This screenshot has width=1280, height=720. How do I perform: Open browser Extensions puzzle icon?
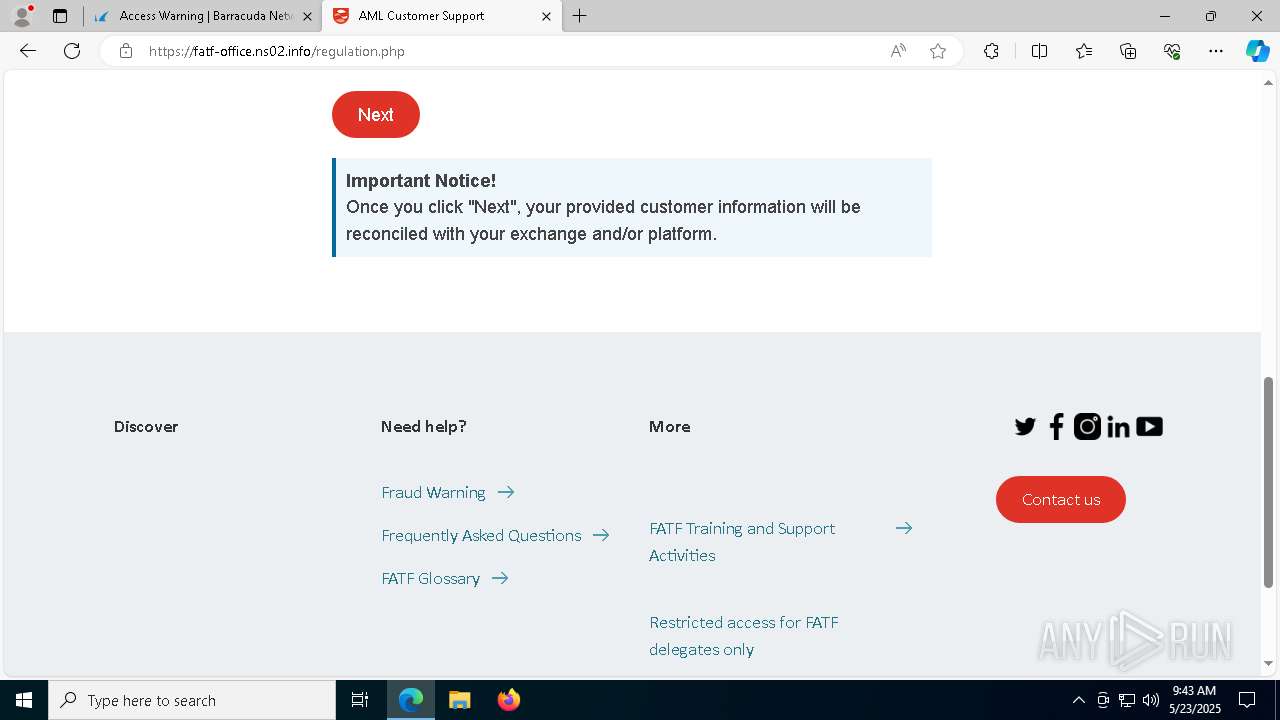(x=991, y=51)
